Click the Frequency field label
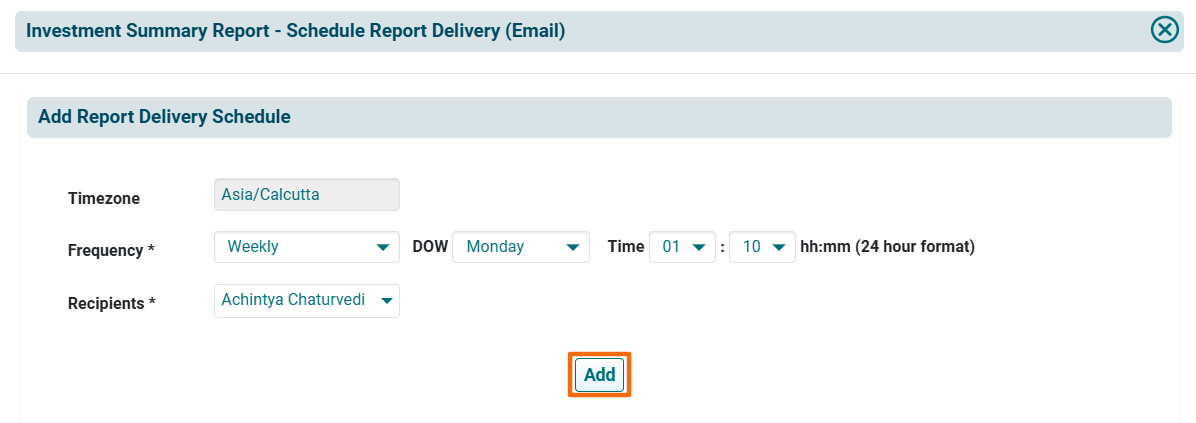The height and width of the screenshot is (423, 1196). pos(111,250)
